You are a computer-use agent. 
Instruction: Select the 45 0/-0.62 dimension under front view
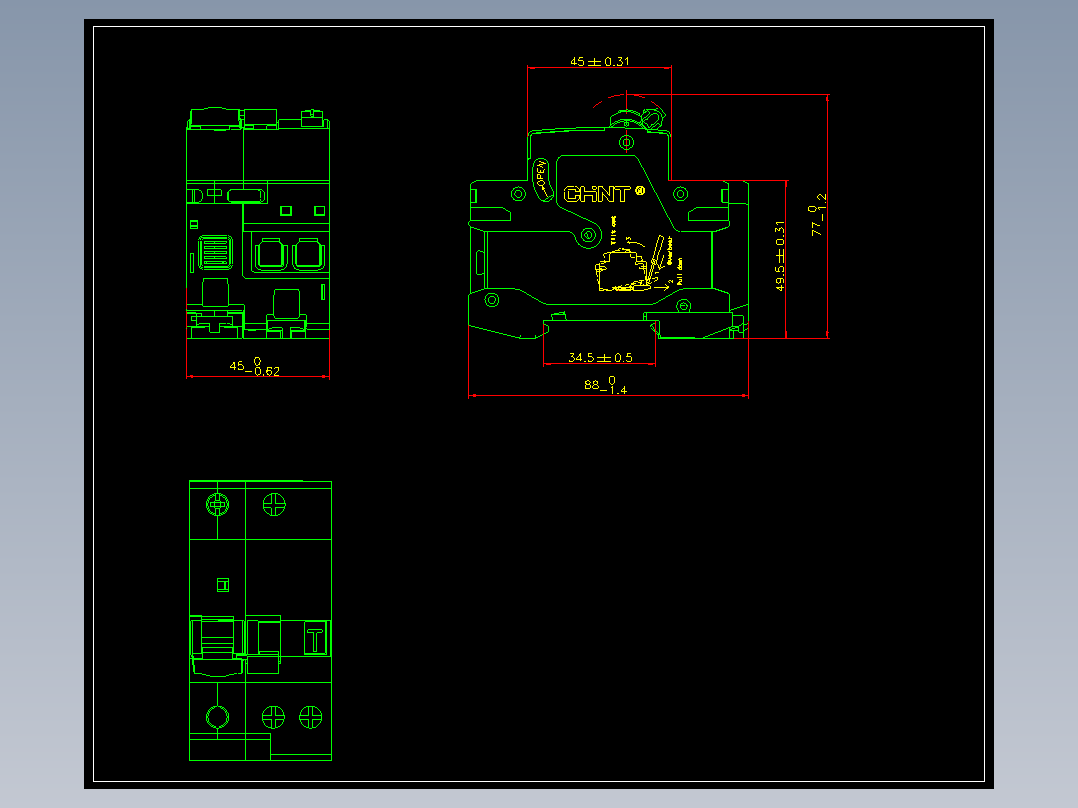point(254,367)
